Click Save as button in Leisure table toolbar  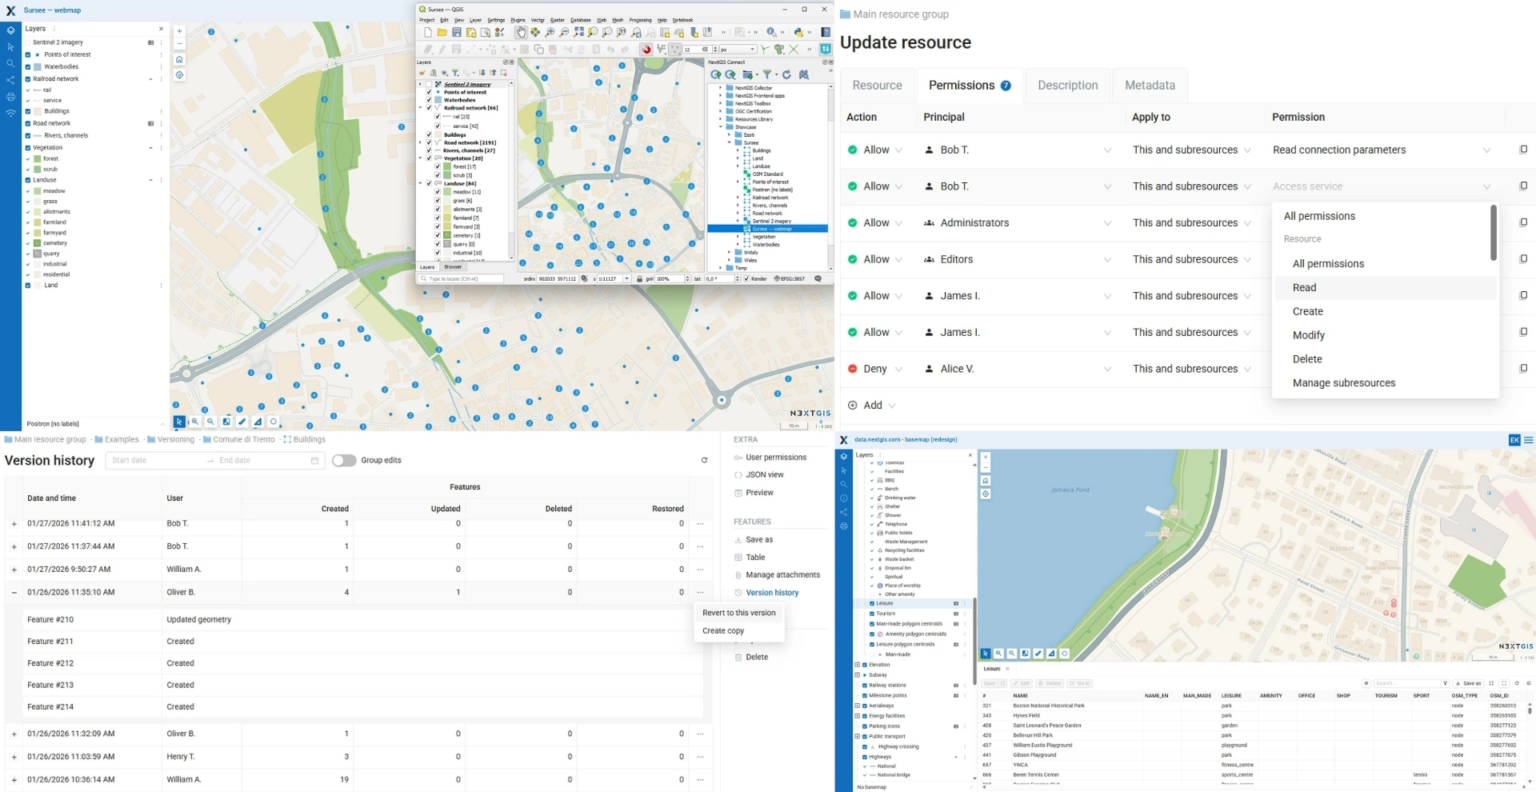click(x=1468, y=684)
